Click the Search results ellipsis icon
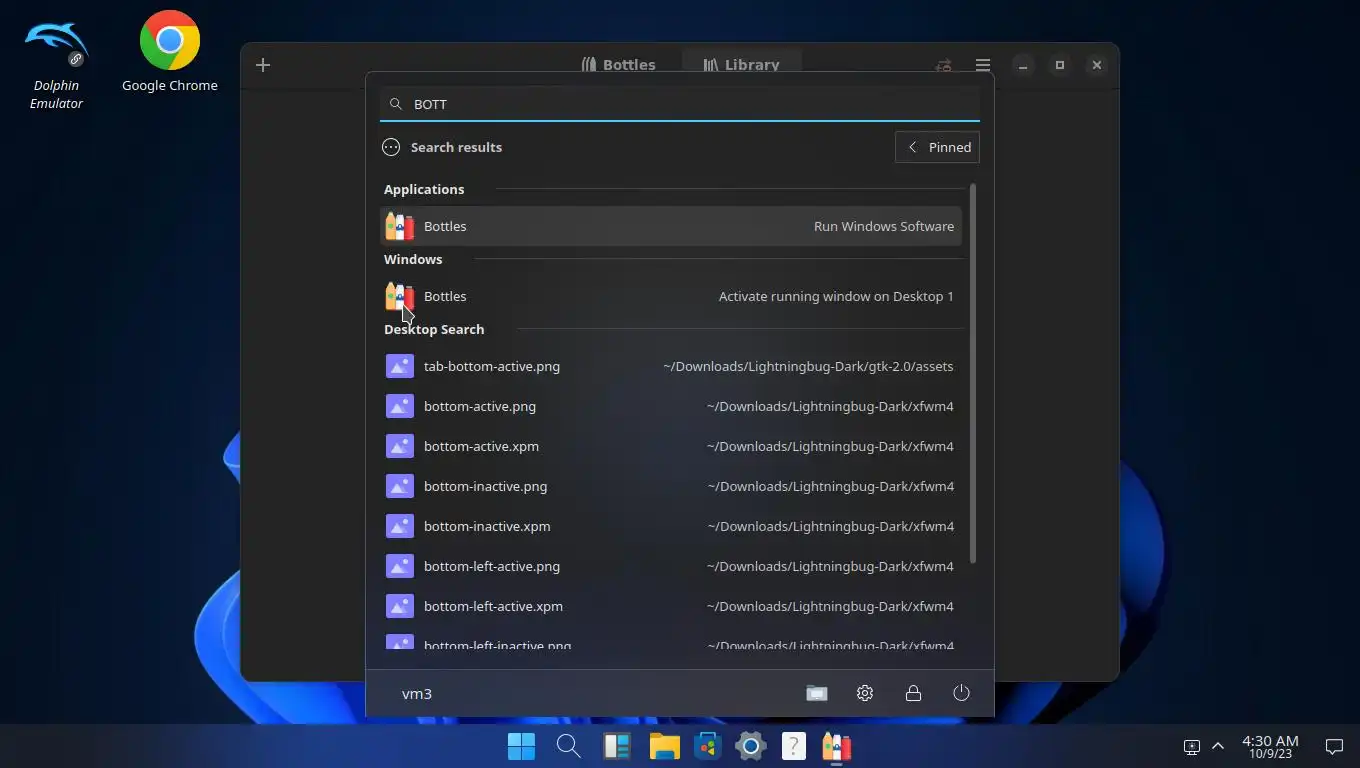Viewport: 1360px width, 768px height. (391, 147)
